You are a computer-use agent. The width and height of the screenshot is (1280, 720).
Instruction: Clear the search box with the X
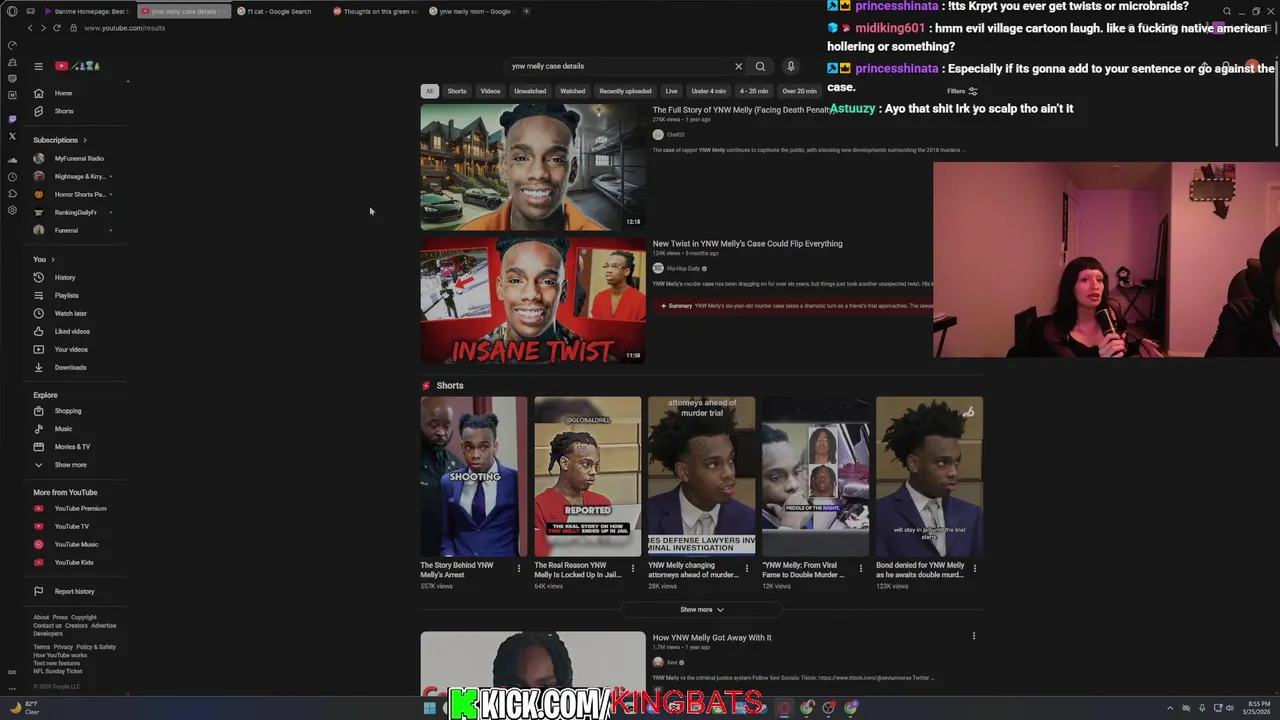(739, 66)
